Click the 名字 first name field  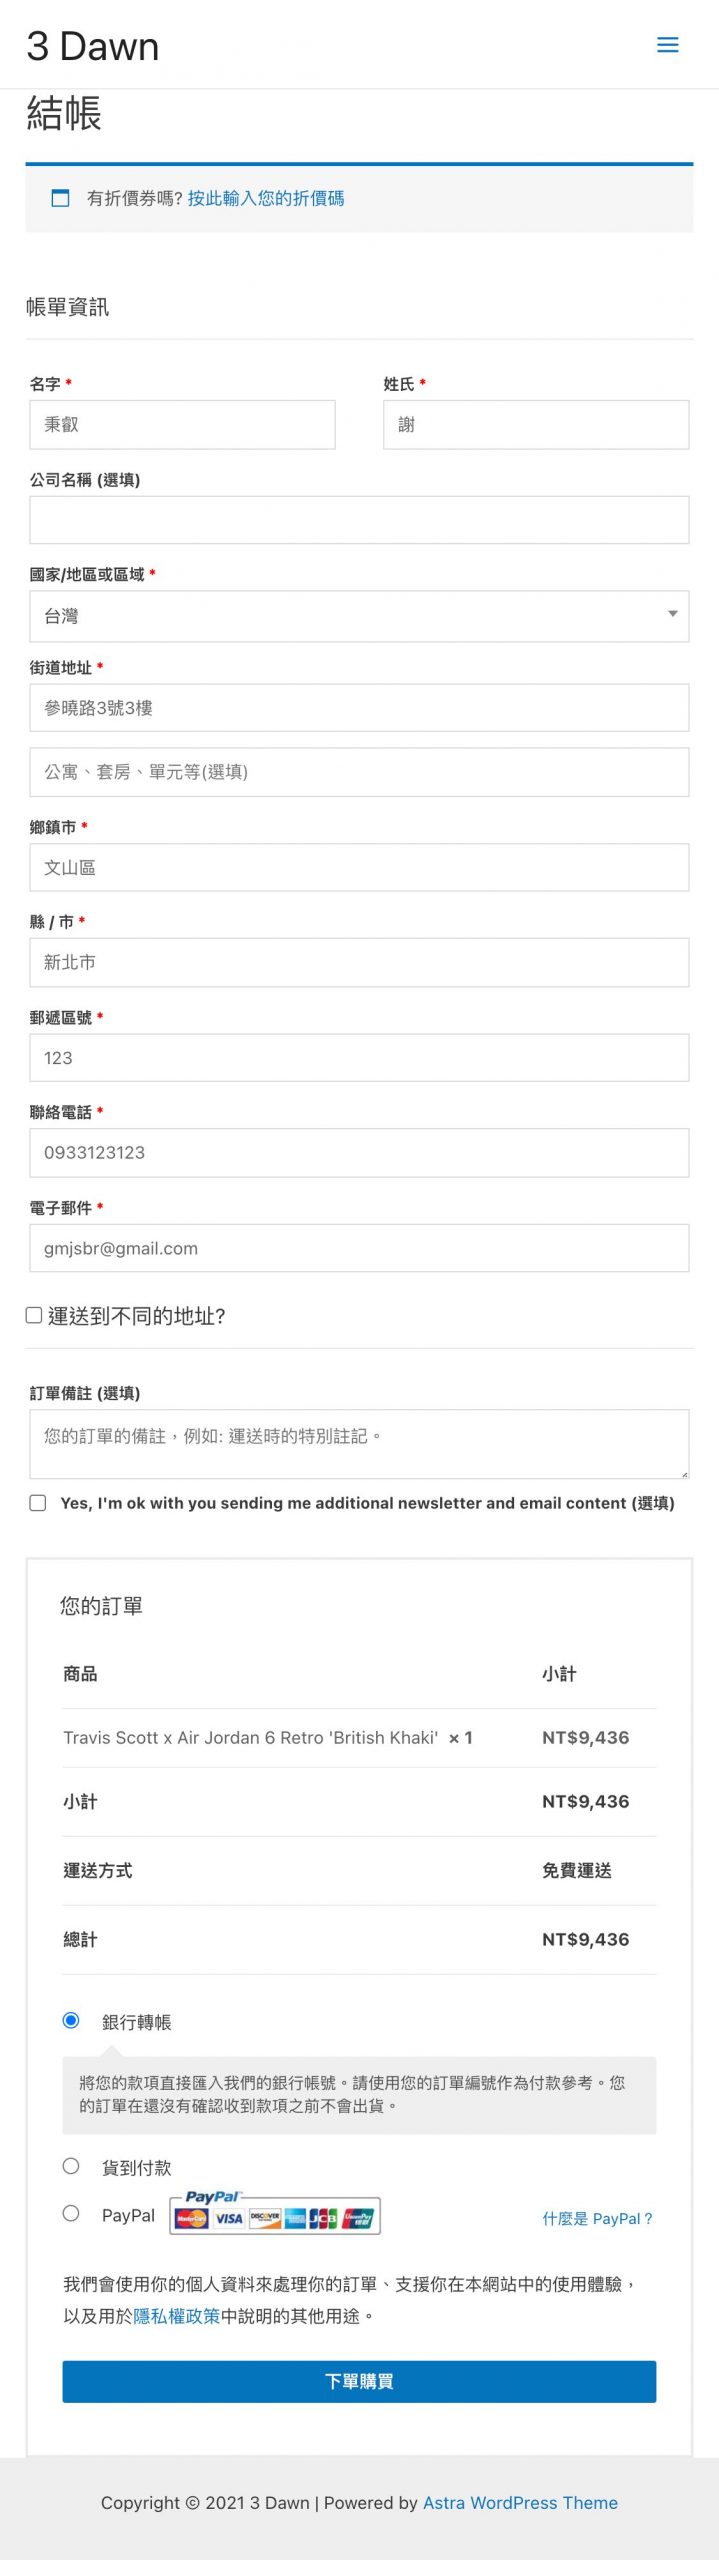tap(182, 425)
